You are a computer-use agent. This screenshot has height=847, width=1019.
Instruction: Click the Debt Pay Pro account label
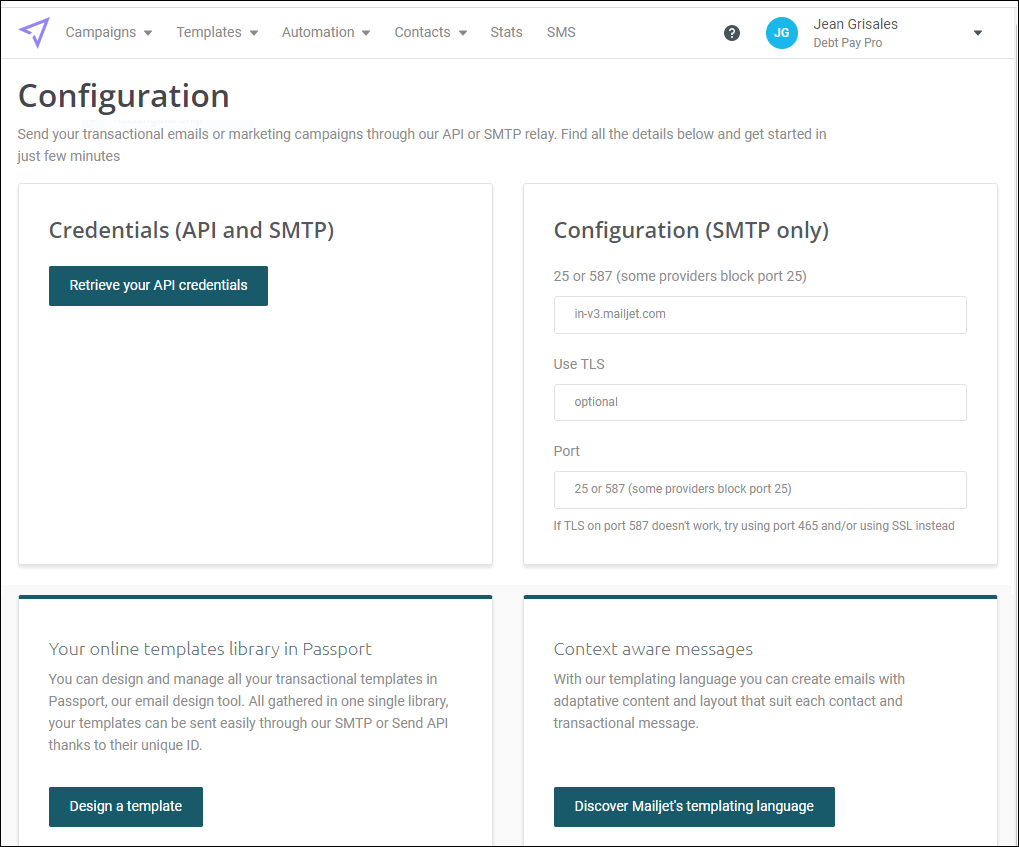(847, 43)
